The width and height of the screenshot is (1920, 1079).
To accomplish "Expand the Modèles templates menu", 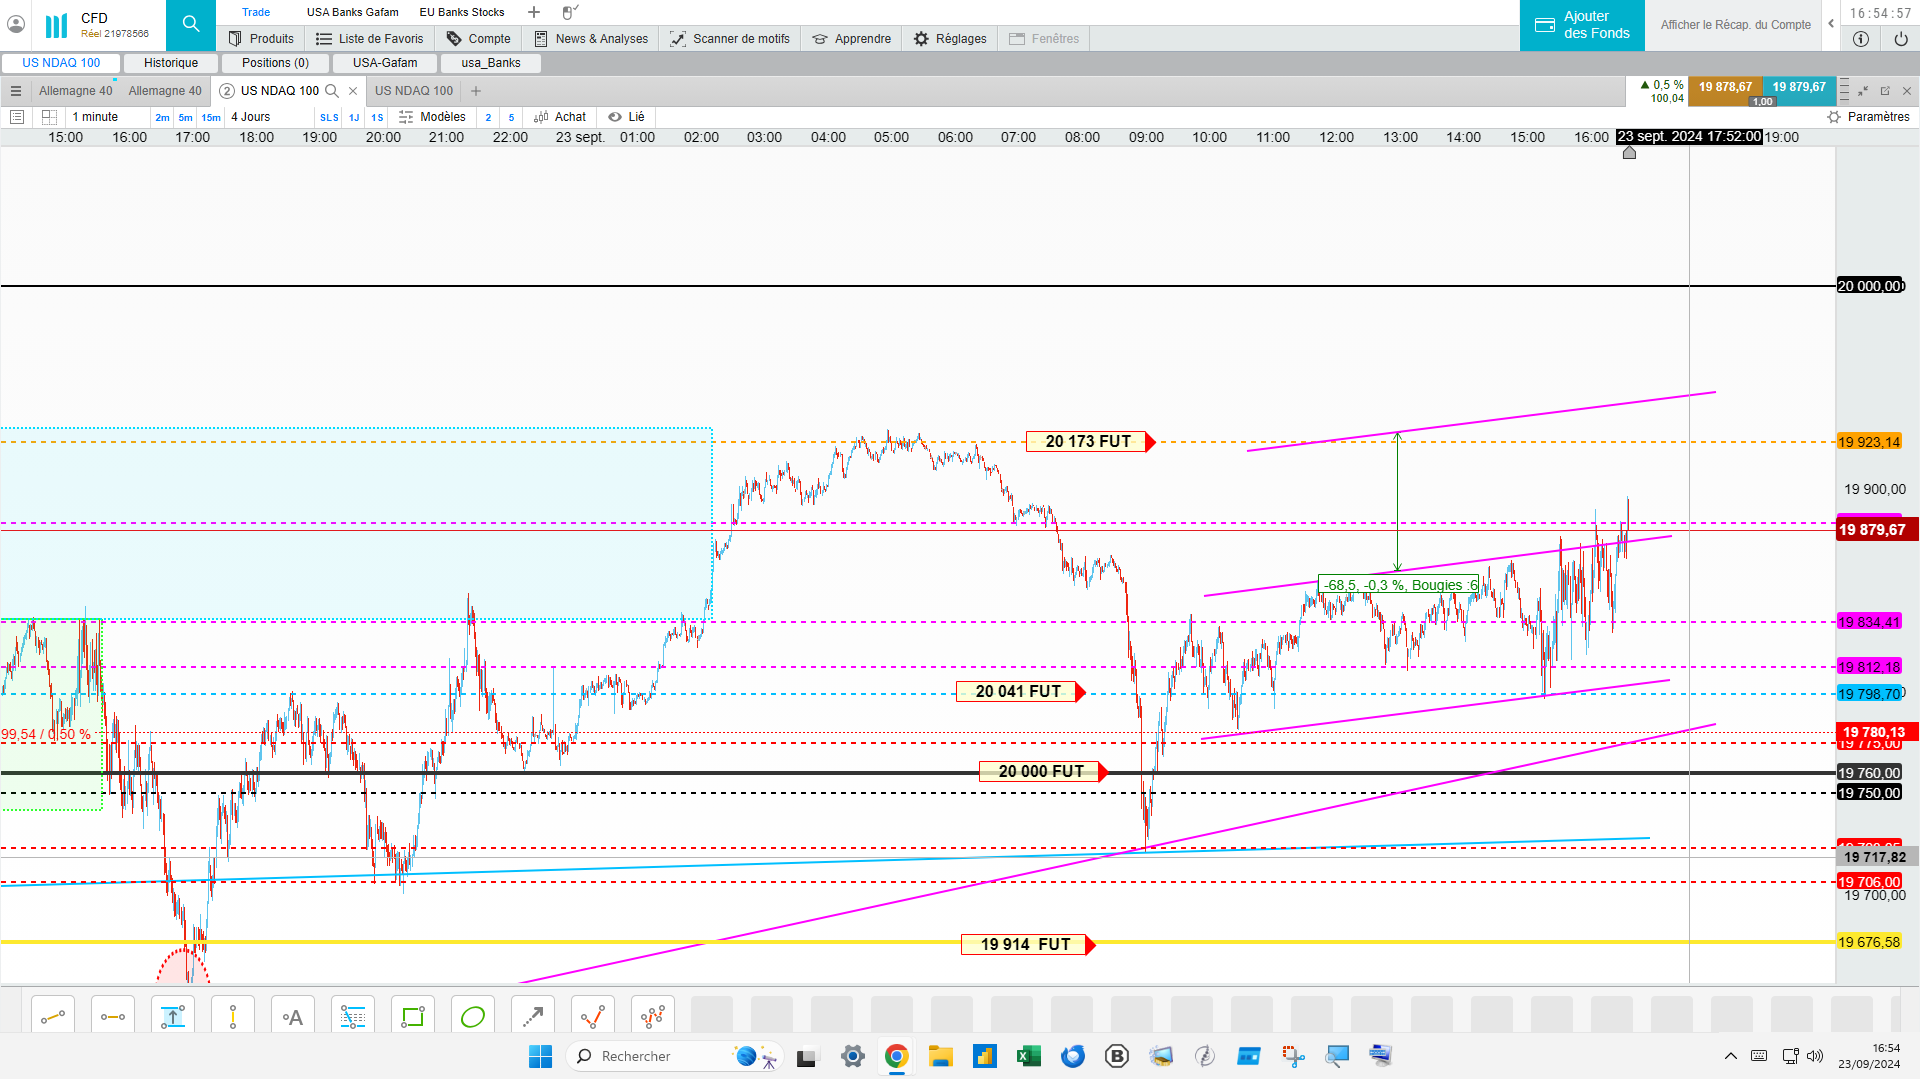I will 433,117.
